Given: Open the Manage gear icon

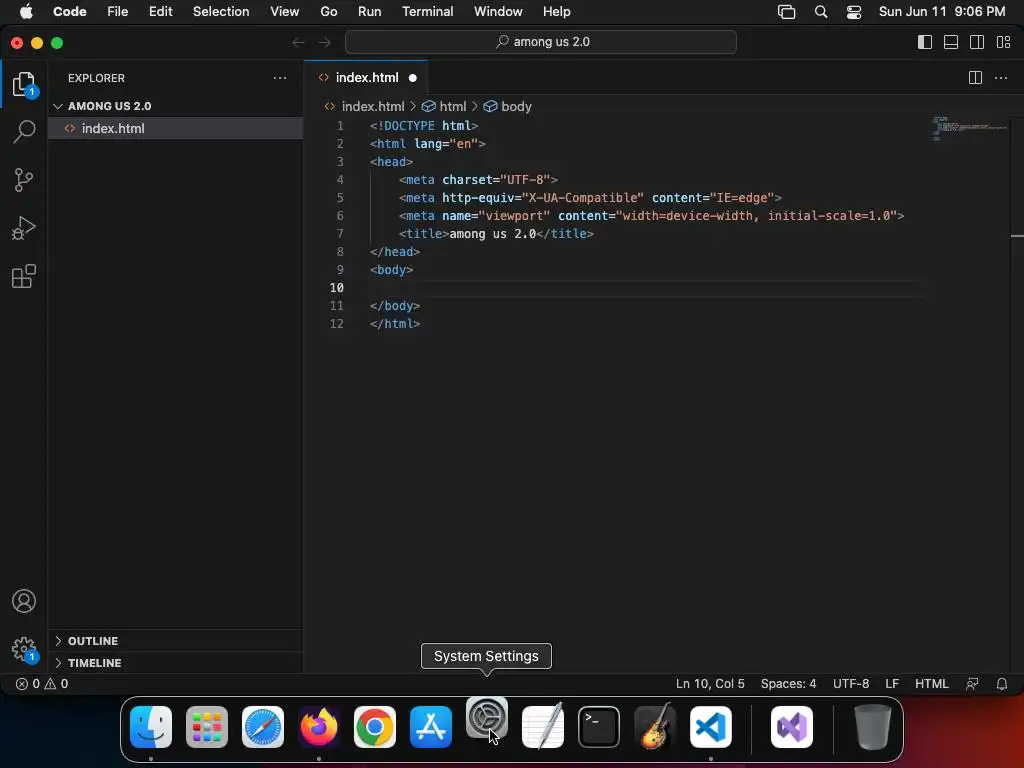Looking at the screenshot, I should point(24,649).
